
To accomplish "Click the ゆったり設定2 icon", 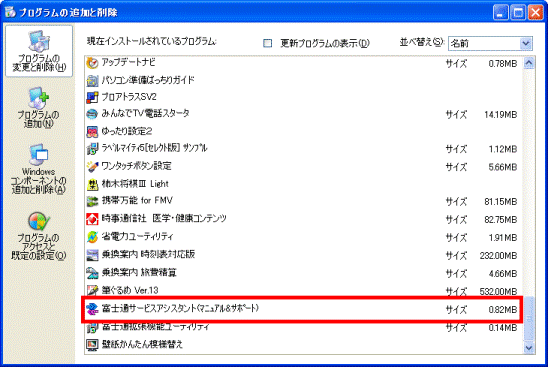I will coord(92,131).
